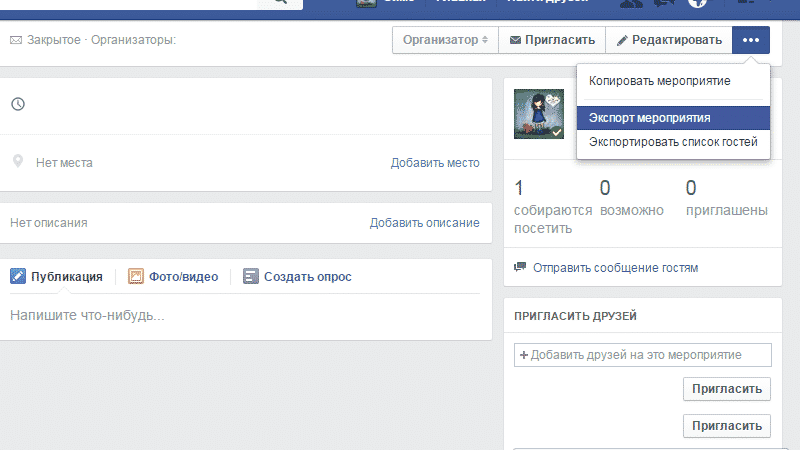This screenshot has width=800, height=450.
Task: Click the ПРИГЛАСИТЬ ДРУЗЕЙ heading
Action: click(576, 316)
